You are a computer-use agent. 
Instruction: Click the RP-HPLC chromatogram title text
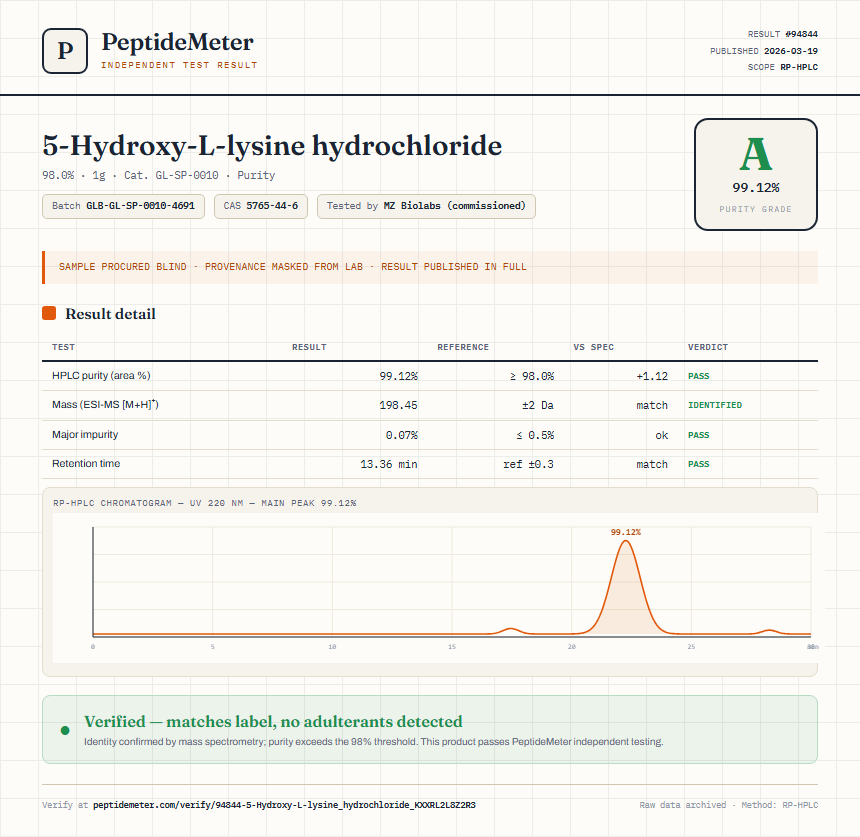[205, 503]
